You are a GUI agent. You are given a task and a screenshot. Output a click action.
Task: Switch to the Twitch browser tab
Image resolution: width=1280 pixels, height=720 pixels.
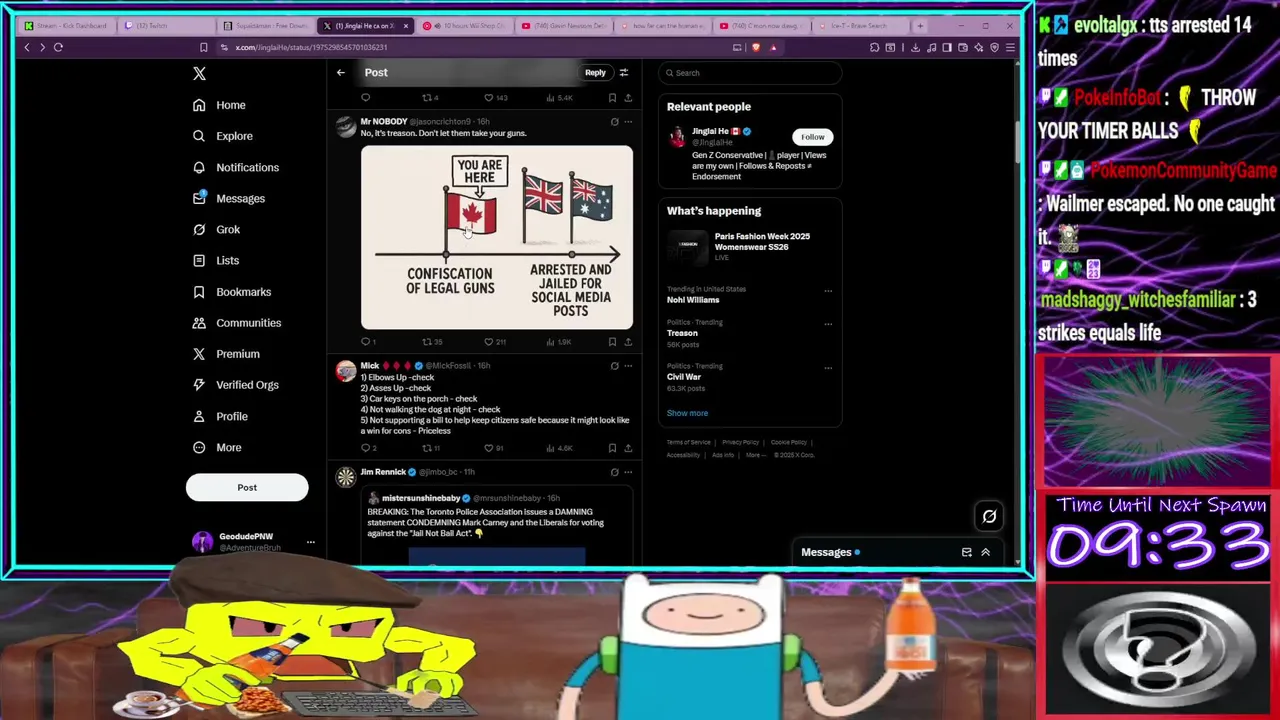[166, 25]
